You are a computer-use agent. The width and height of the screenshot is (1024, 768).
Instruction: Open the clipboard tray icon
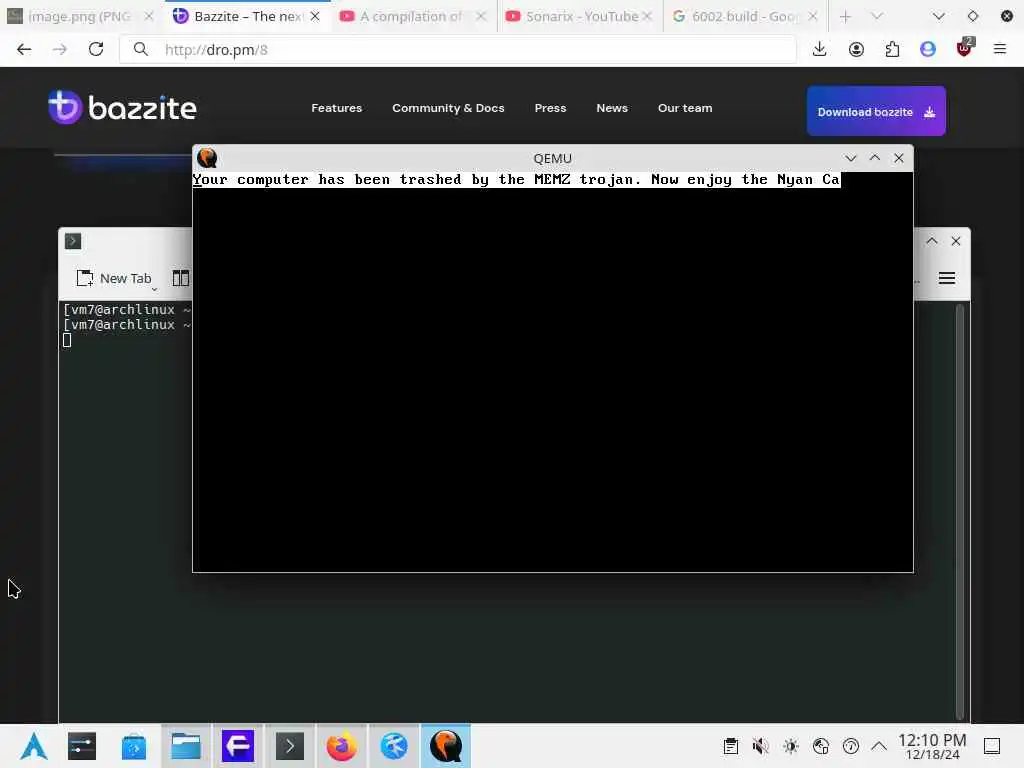pyautogui.click(x=731, y=746)
